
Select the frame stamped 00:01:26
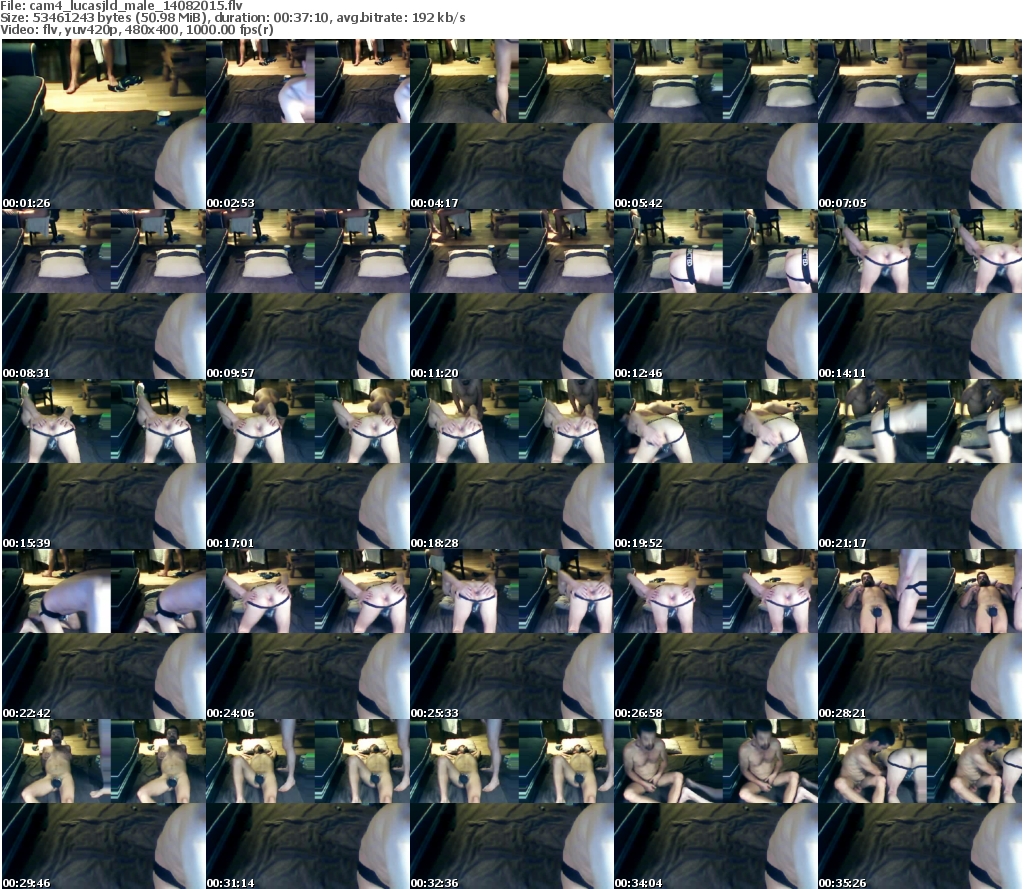pos(104,124)
